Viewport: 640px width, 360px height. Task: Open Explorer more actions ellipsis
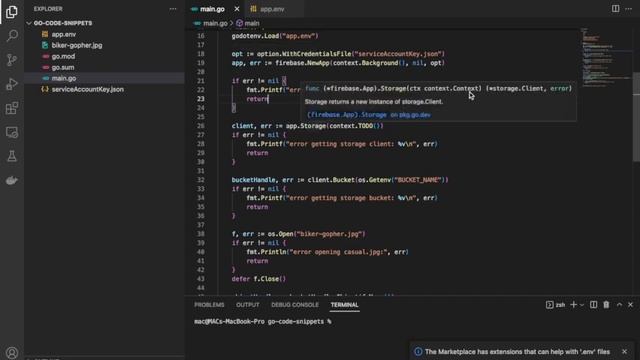(173, 9)
